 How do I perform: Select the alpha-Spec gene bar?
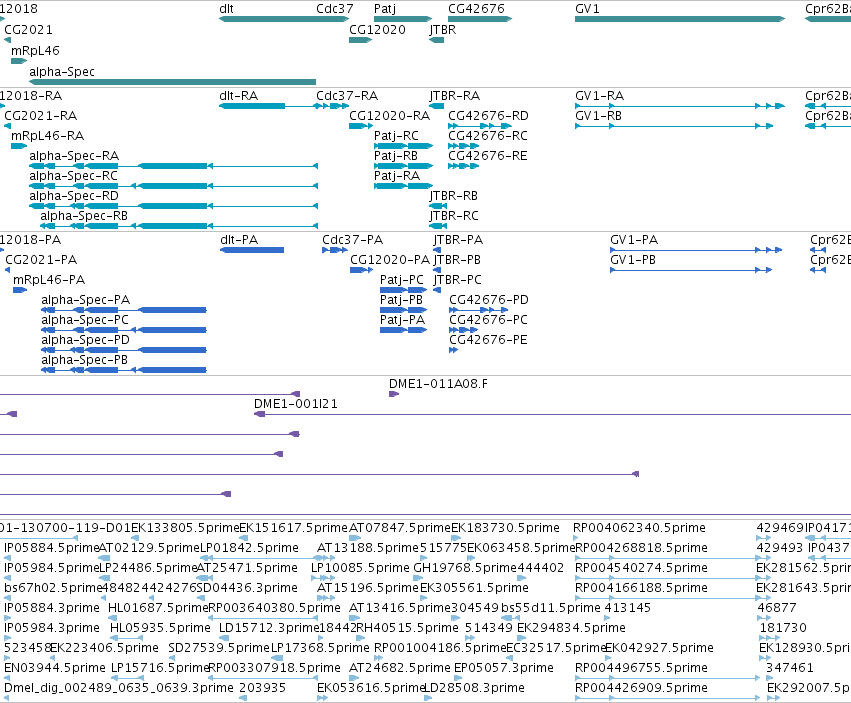tap(172, 82)
